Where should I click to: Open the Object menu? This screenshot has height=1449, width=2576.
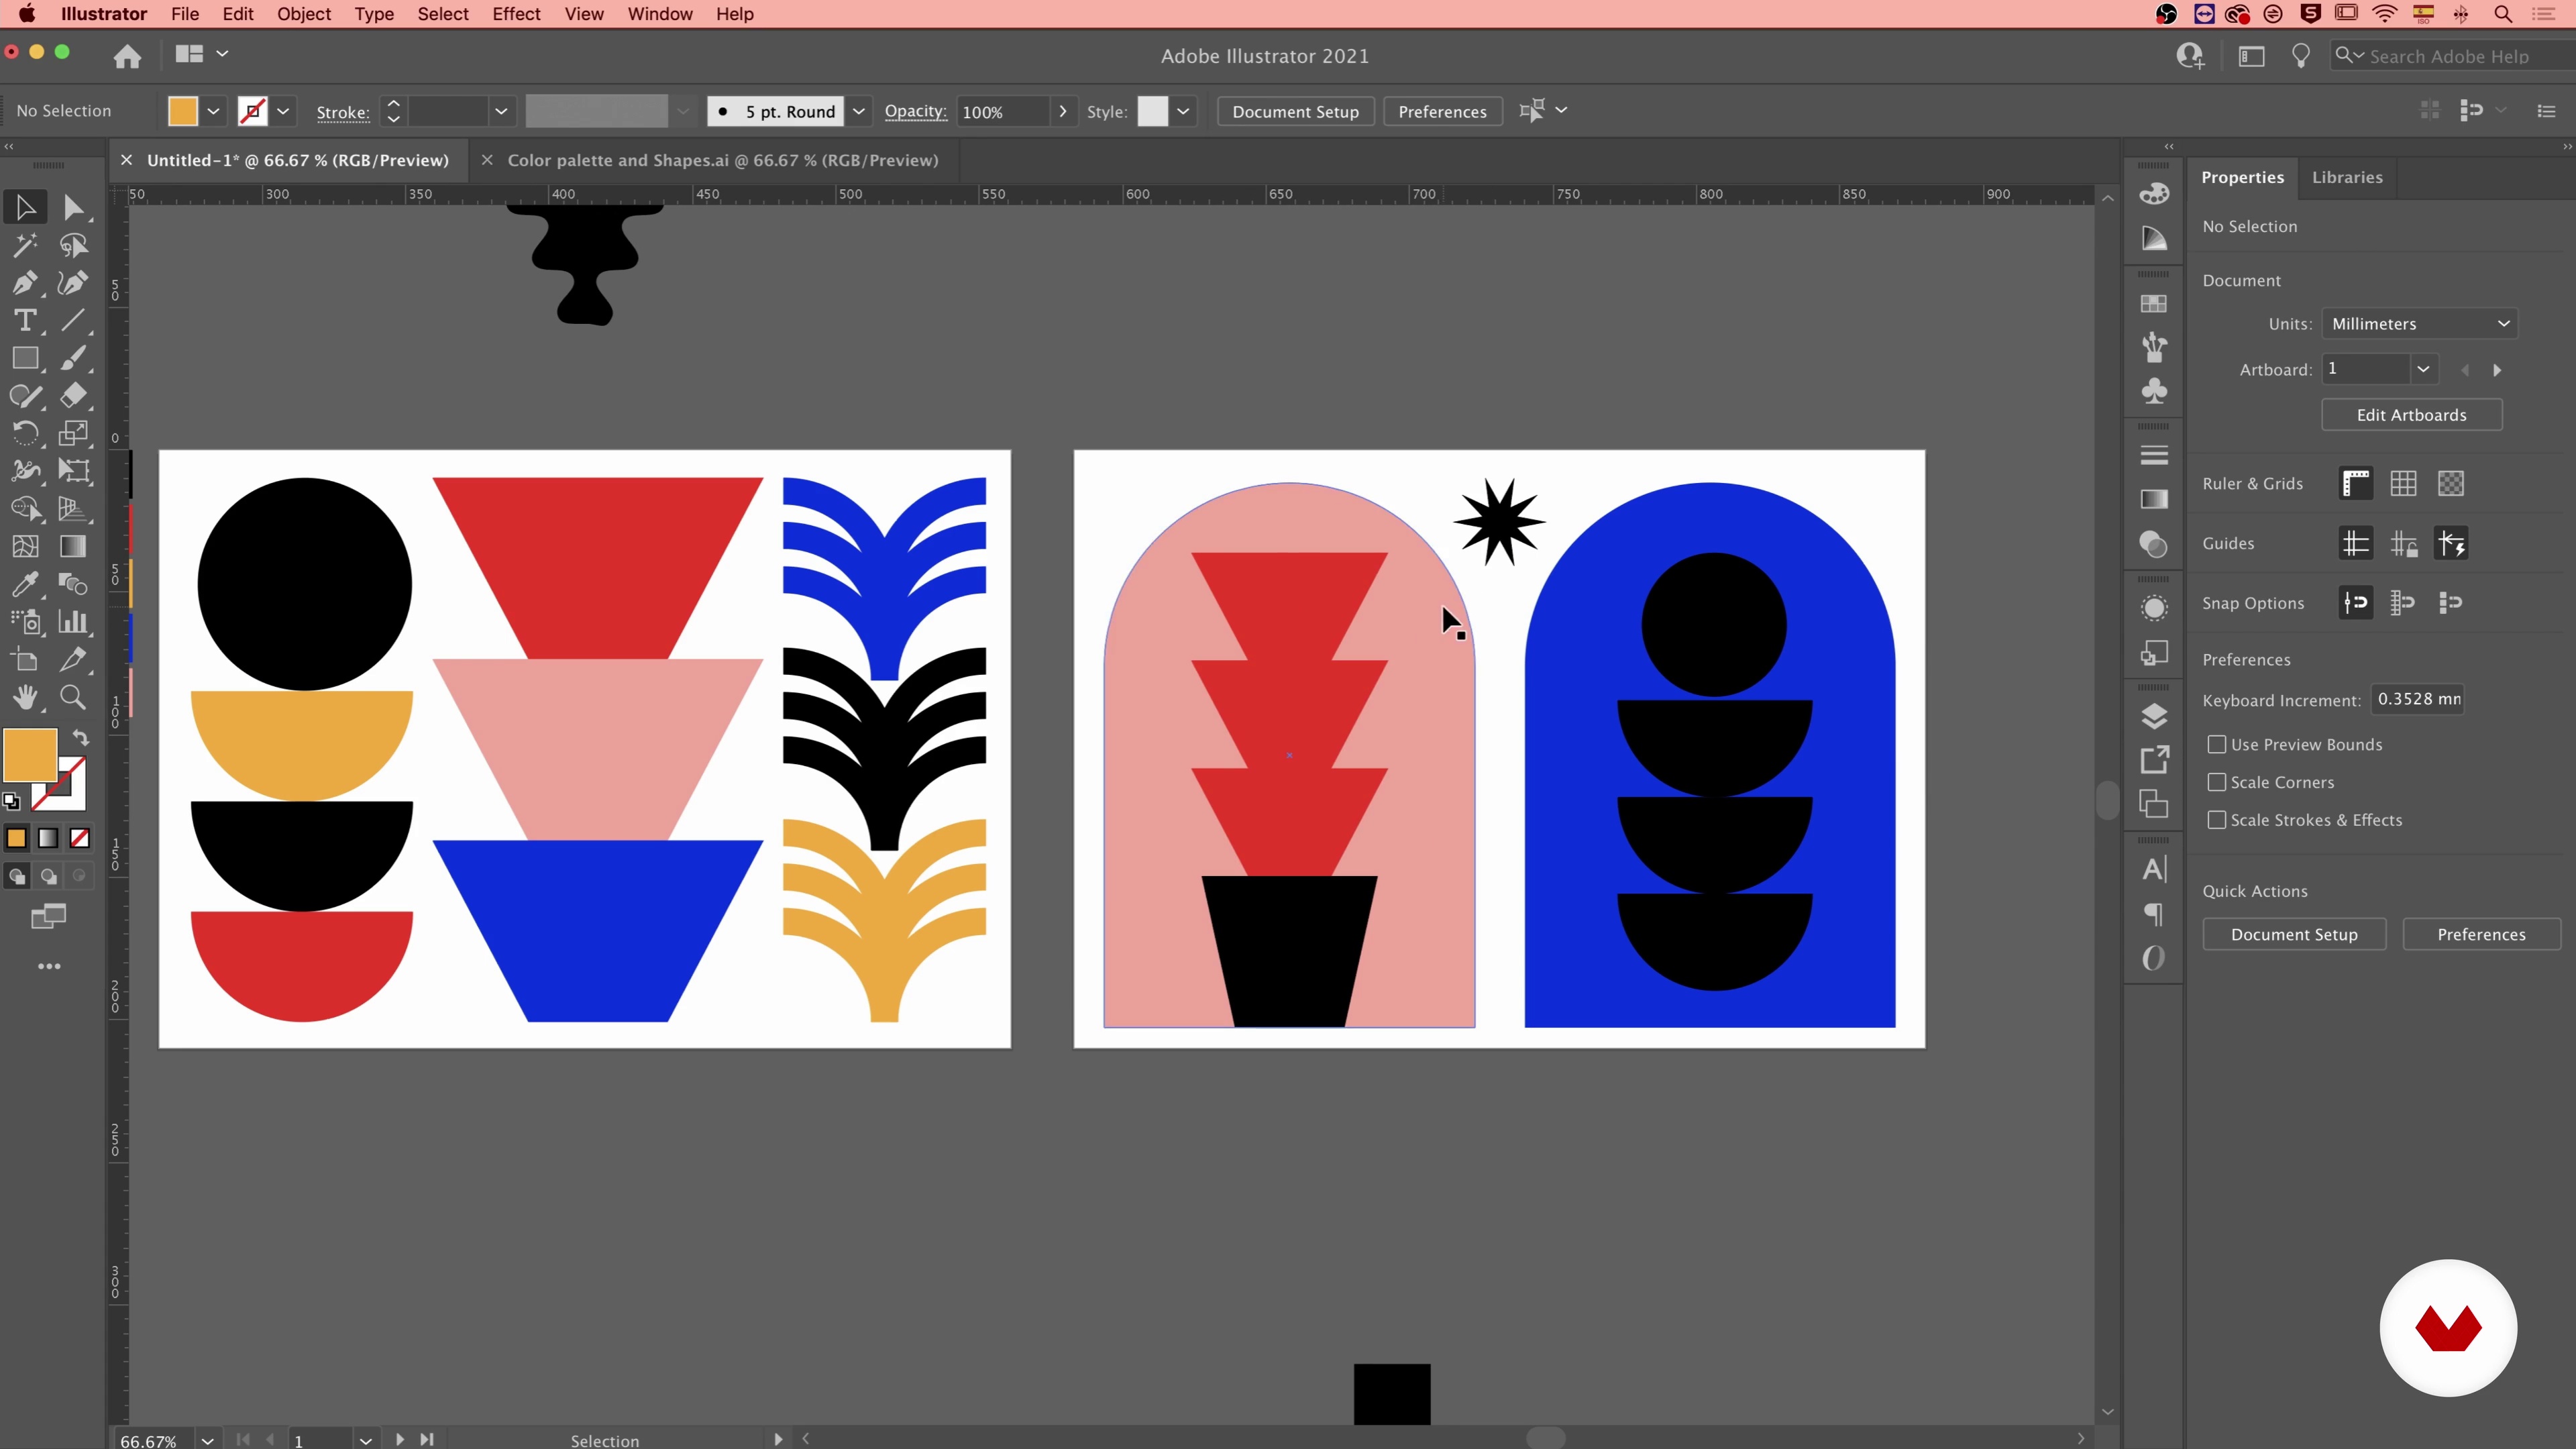(304, 14)
